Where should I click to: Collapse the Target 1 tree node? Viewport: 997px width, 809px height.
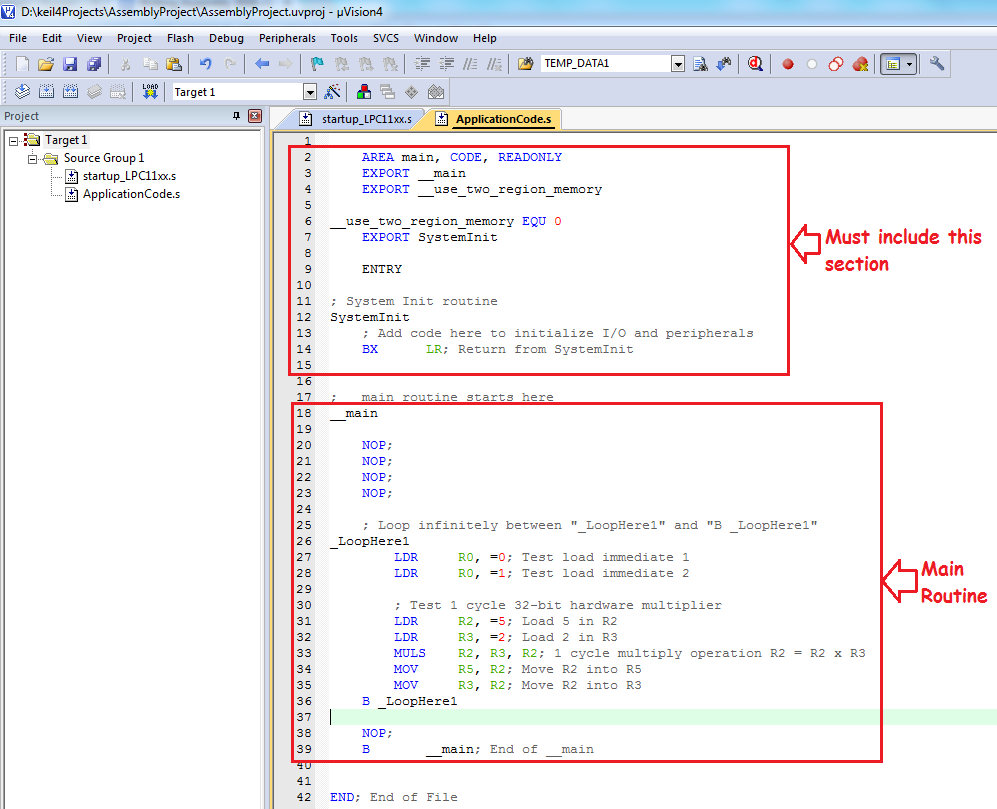point(13,141)
